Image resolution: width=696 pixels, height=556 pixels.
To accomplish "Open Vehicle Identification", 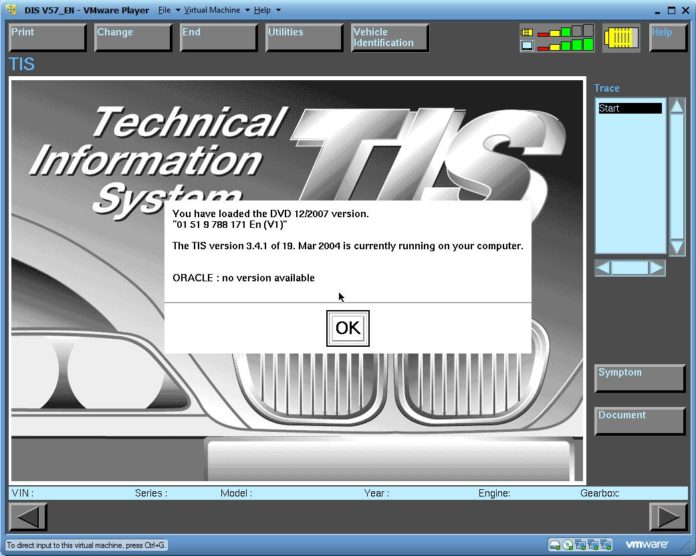I will coord(390,38).
